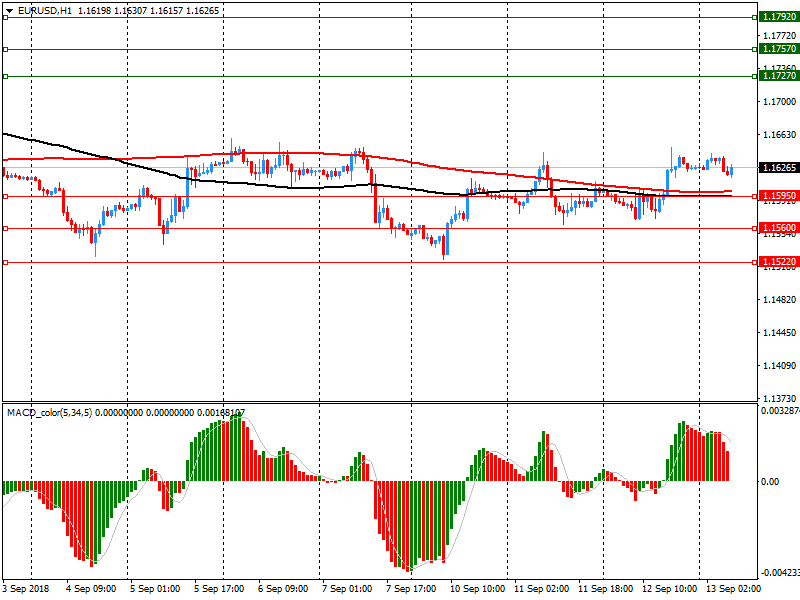Select the 1.17920 green price label
This screenshot has width=800, height=600.
pyautogui.click(x=778, y=17)
